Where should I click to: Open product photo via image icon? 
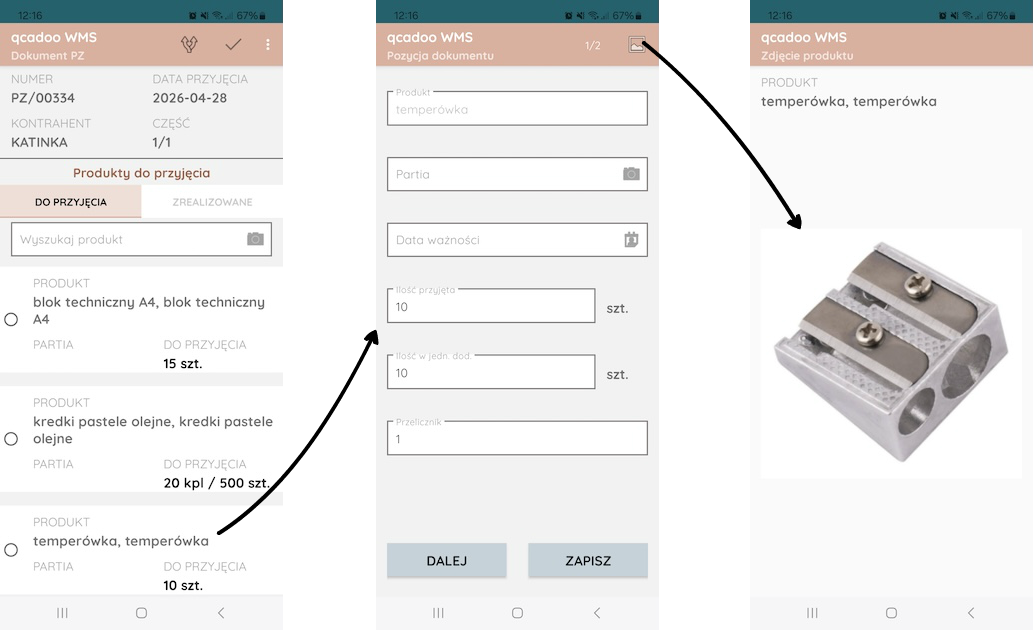[x=636, y=44]
